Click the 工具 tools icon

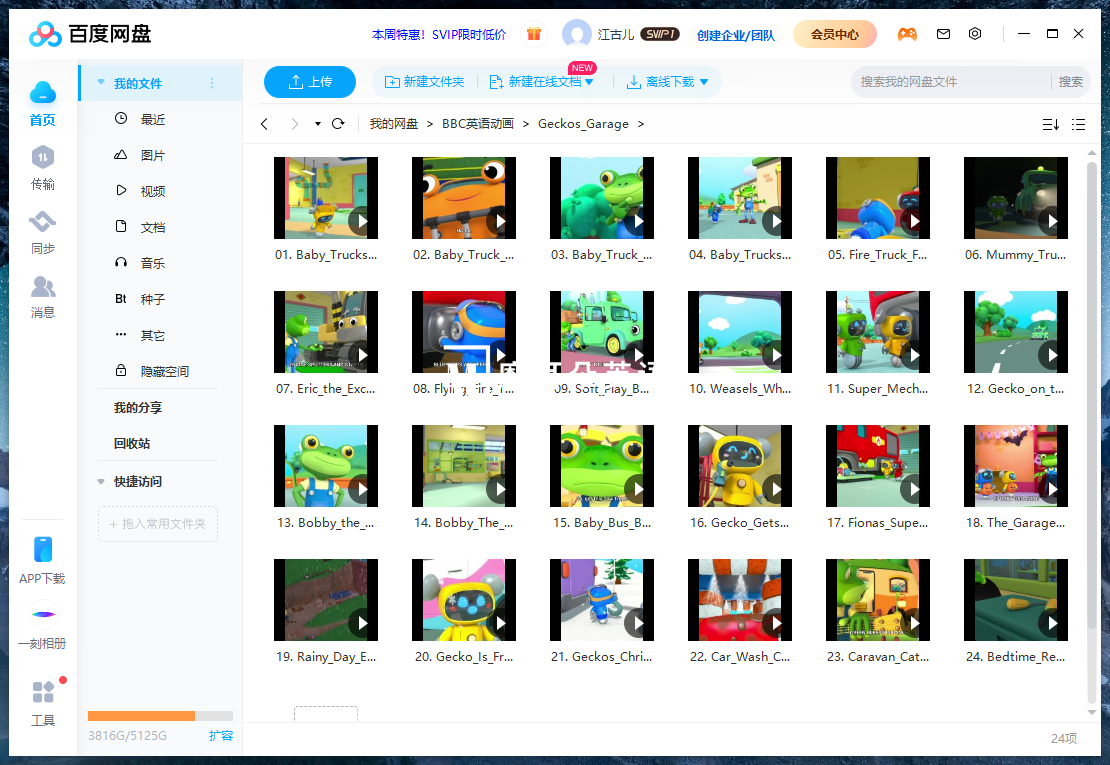pos(42,693)
